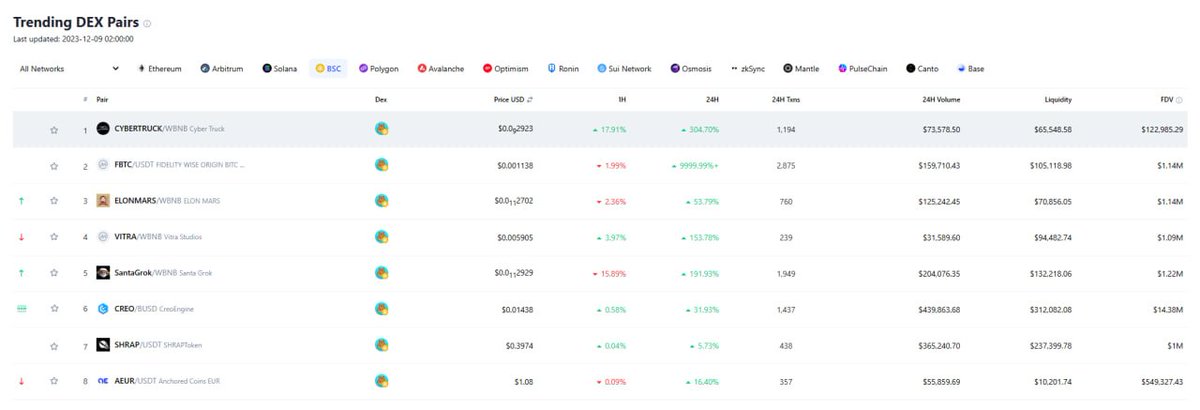Filter by Base network
1200x410 pixels.
[x=970, y=69]
